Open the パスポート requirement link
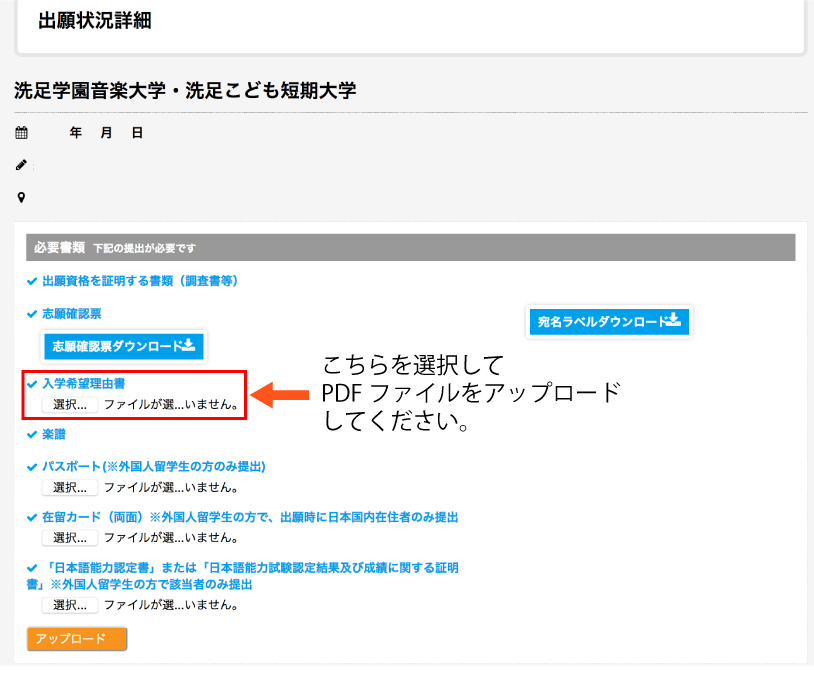 154,466
